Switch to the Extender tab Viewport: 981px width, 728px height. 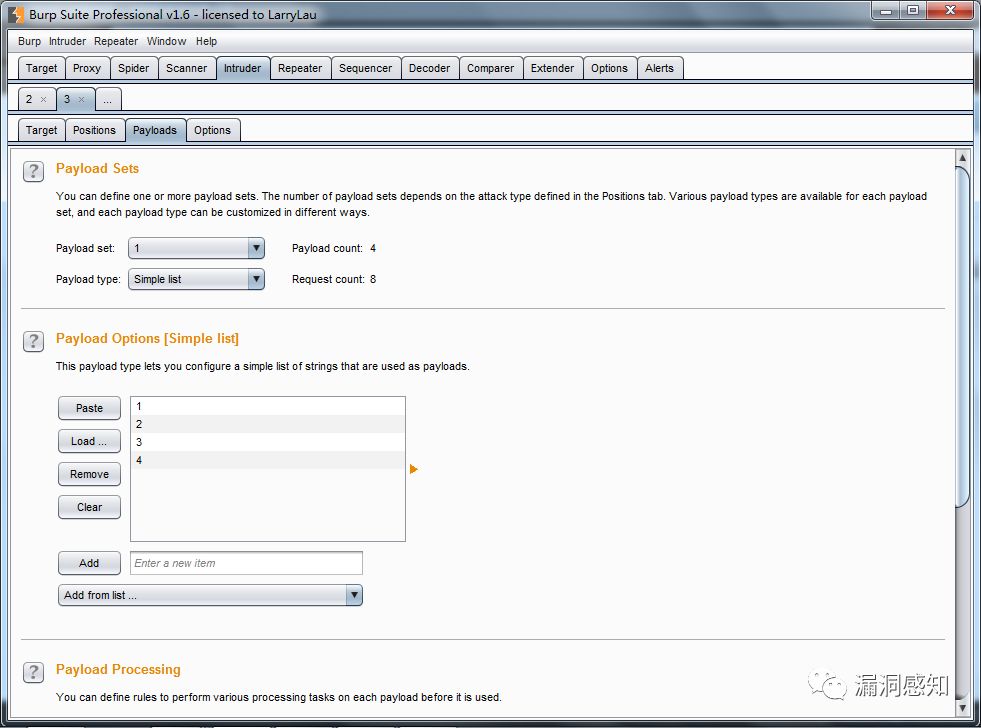tap(552, 68)
